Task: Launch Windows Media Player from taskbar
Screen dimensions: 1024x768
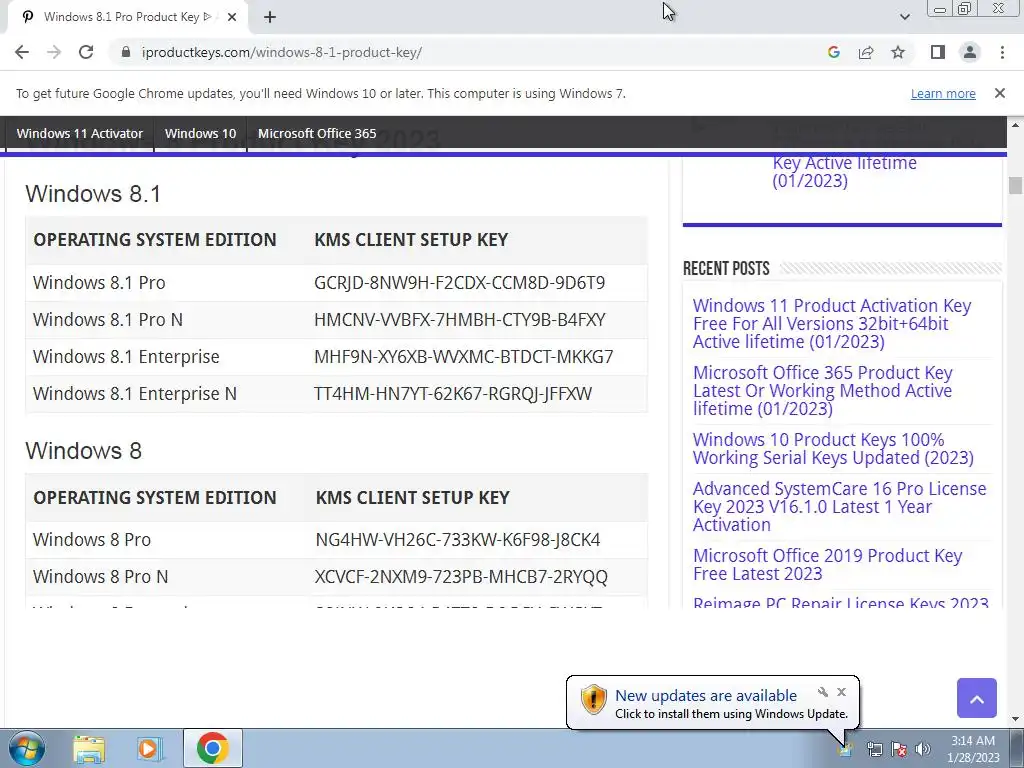Action: pos(149,748)
